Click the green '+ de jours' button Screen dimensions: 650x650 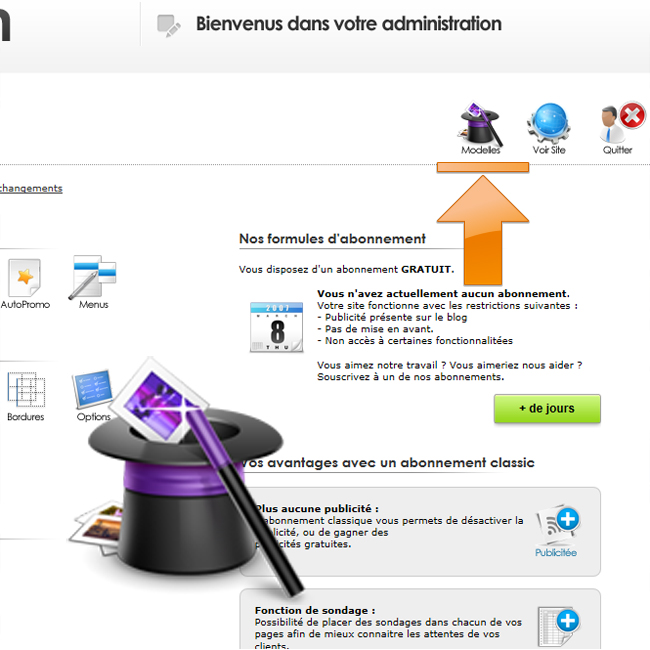point(547,408)
